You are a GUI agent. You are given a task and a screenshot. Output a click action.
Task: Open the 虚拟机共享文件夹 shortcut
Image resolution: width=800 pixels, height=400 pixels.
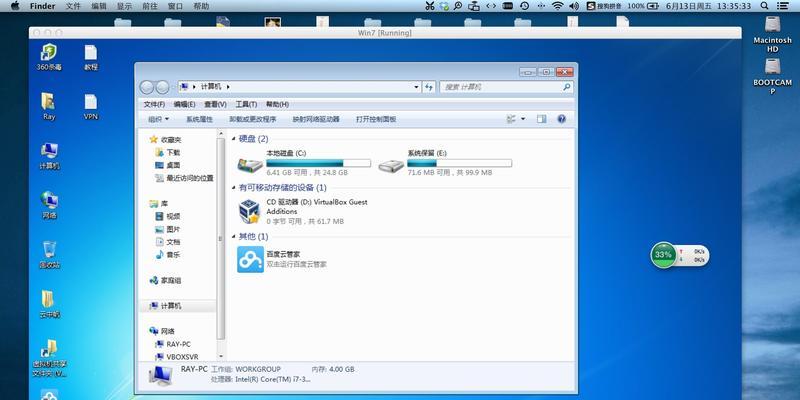(49, 358)
